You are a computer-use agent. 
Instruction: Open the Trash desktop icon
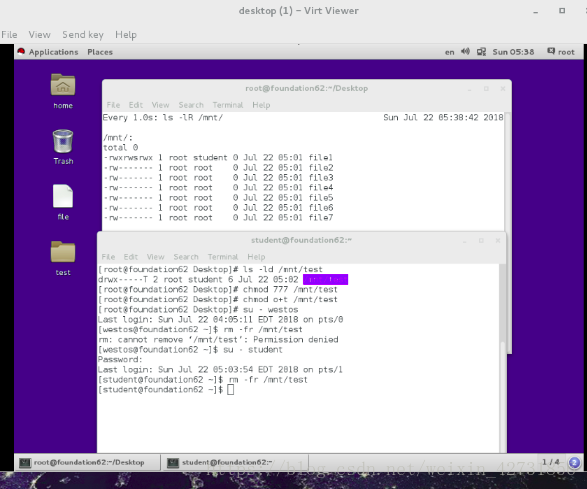[63, 141]
